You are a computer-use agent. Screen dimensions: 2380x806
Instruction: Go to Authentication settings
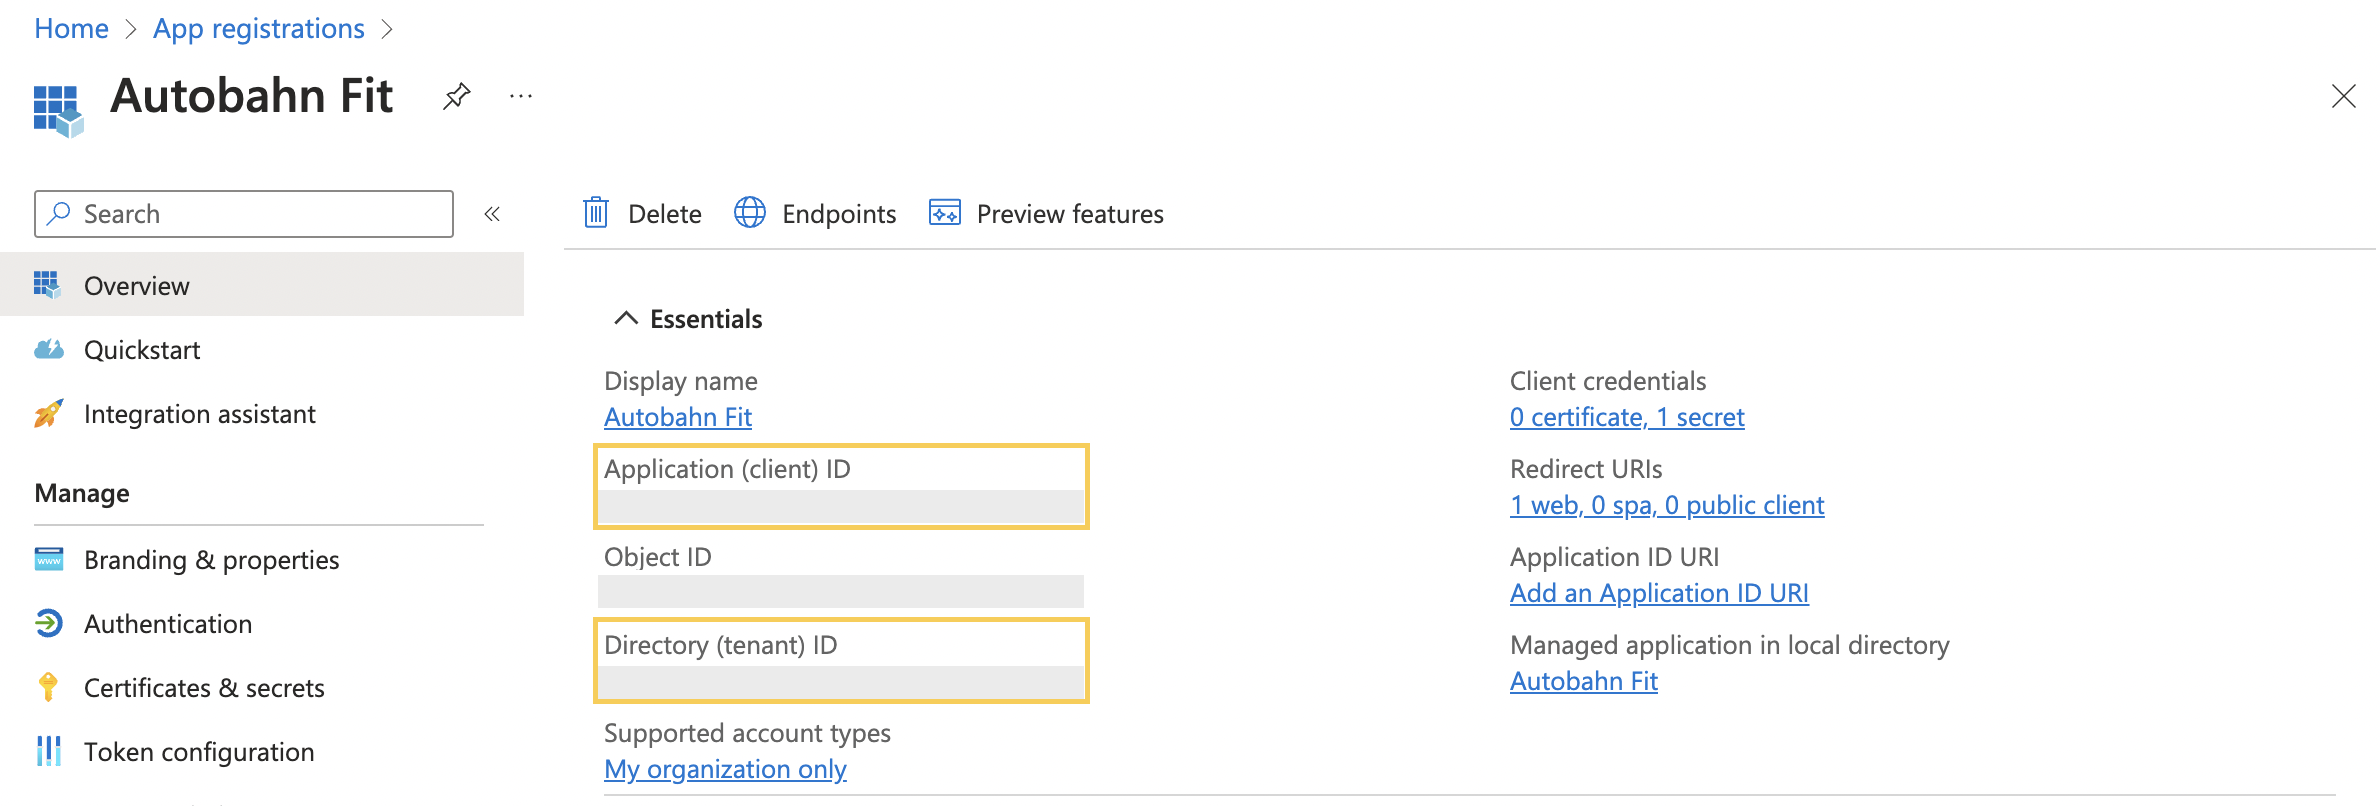[x=262, y=623]
